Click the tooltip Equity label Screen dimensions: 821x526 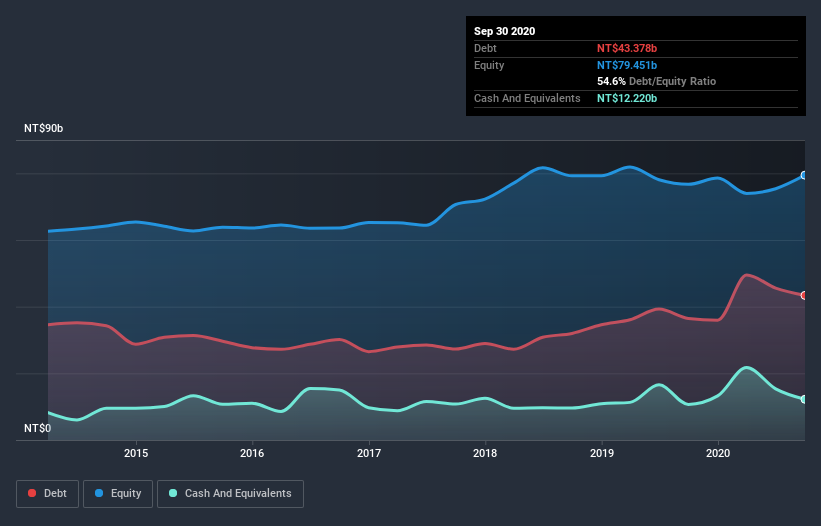[x=489, y=65]
